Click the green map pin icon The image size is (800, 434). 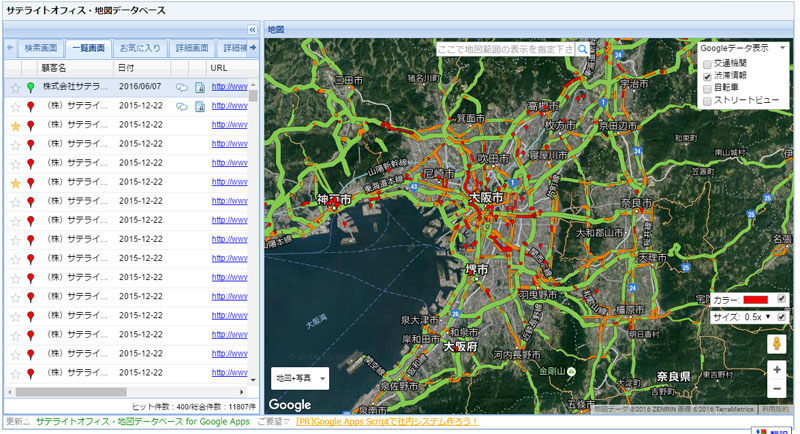pyautogui.click(x=31, y=87)
